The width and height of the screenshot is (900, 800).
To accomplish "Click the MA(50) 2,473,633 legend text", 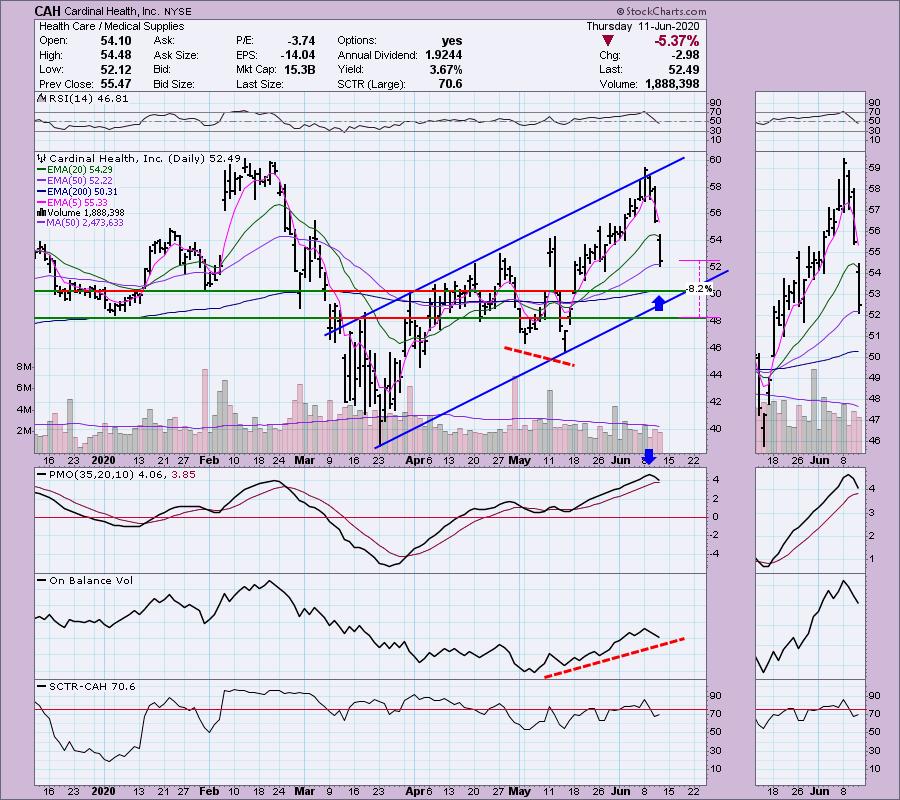I will [x=86, y=223].
